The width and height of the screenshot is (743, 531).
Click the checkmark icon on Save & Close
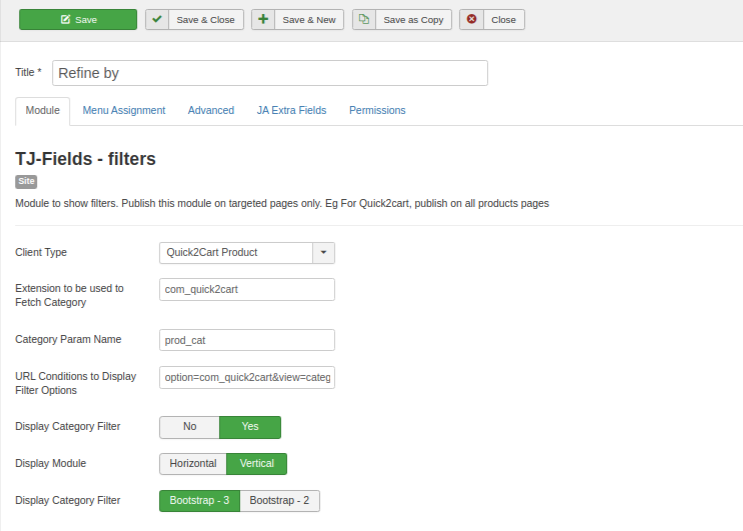coord(157,20)
